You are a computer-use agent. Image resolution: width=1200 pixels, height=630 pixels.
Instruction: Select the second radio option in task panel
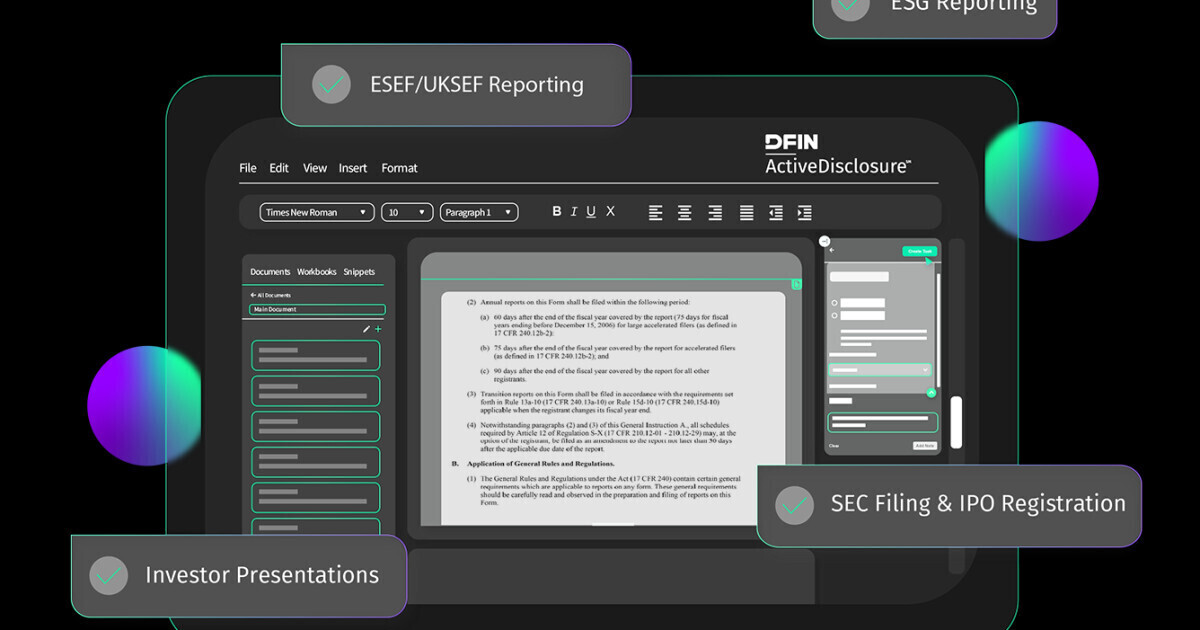click(x=835, y=316)
